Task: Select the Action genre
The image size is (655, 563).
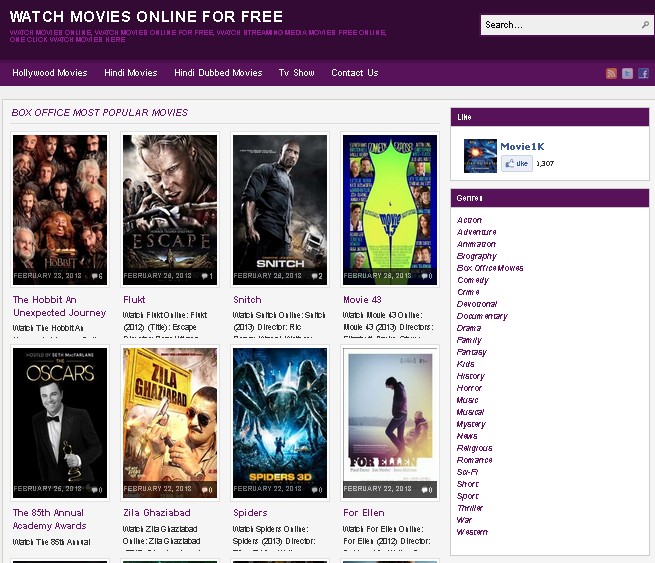Action: click(x=469, y=220)
